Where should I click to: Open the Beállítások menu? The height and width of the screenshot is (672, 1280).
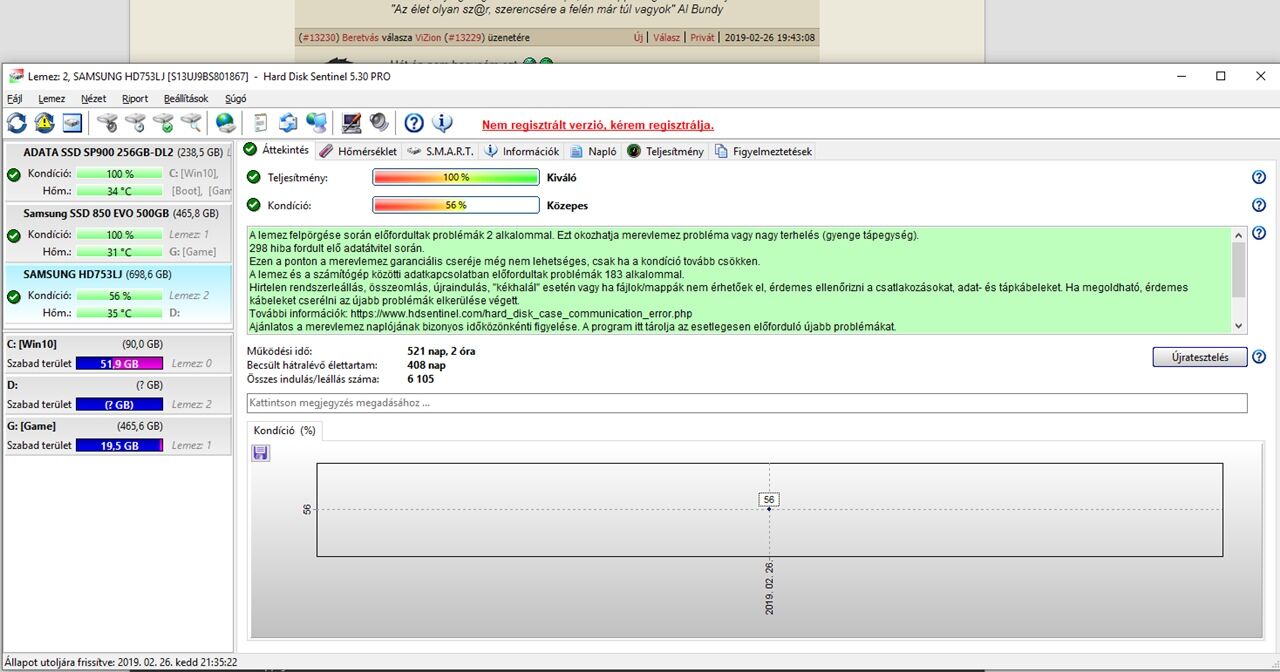[x=186, y=99]
